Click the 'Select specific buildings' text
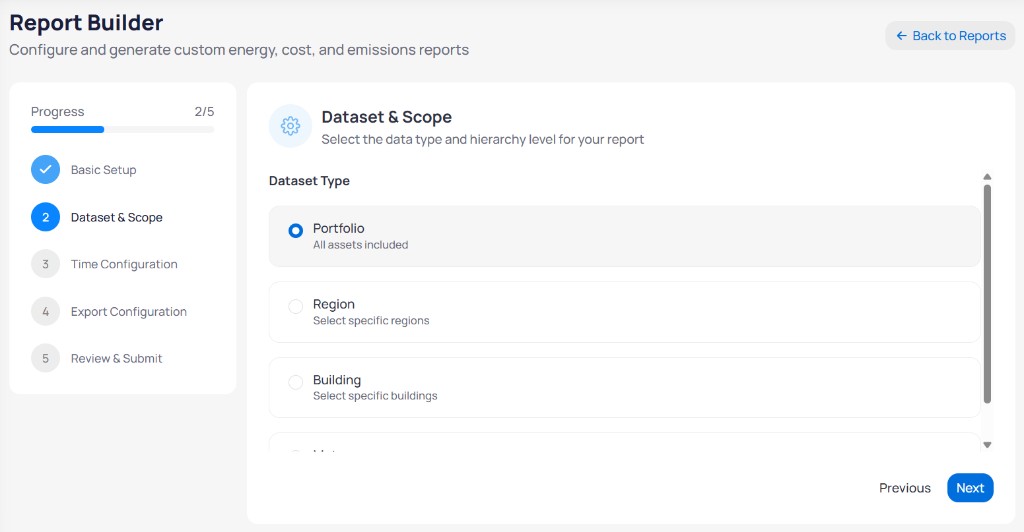The width and height of the screenshot is (1024, 532). (375, 396)
